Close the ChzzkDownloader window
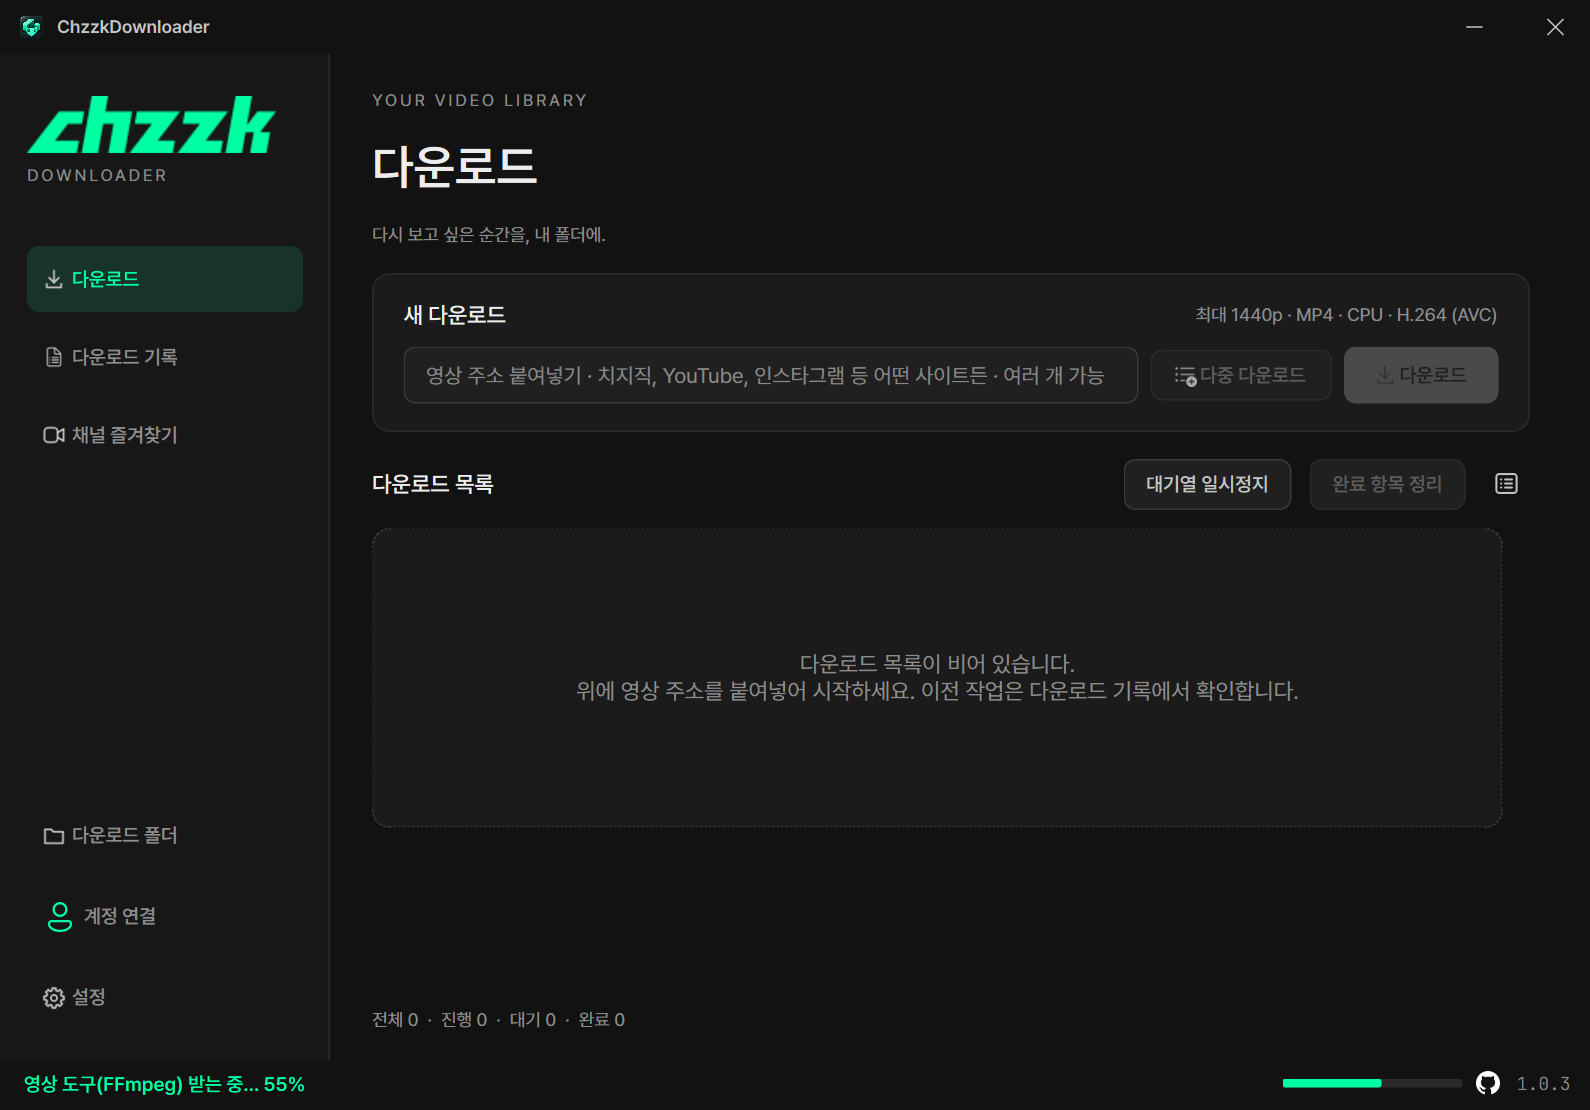Image resolution: width=1590 pixels, height=1110 pixels. pos(1555,27)
